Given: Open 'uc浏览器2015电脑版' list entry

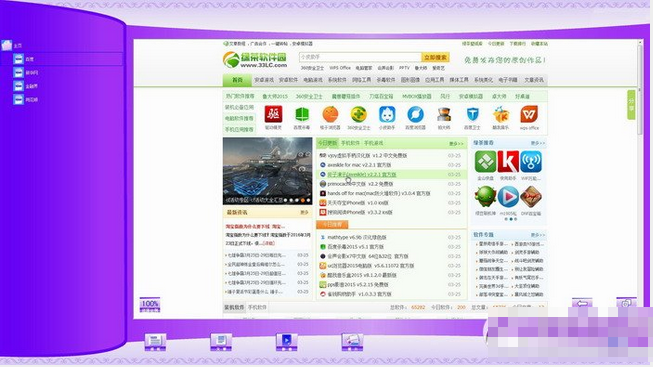Looking at the screenshot, I should [x=371, y=266].
